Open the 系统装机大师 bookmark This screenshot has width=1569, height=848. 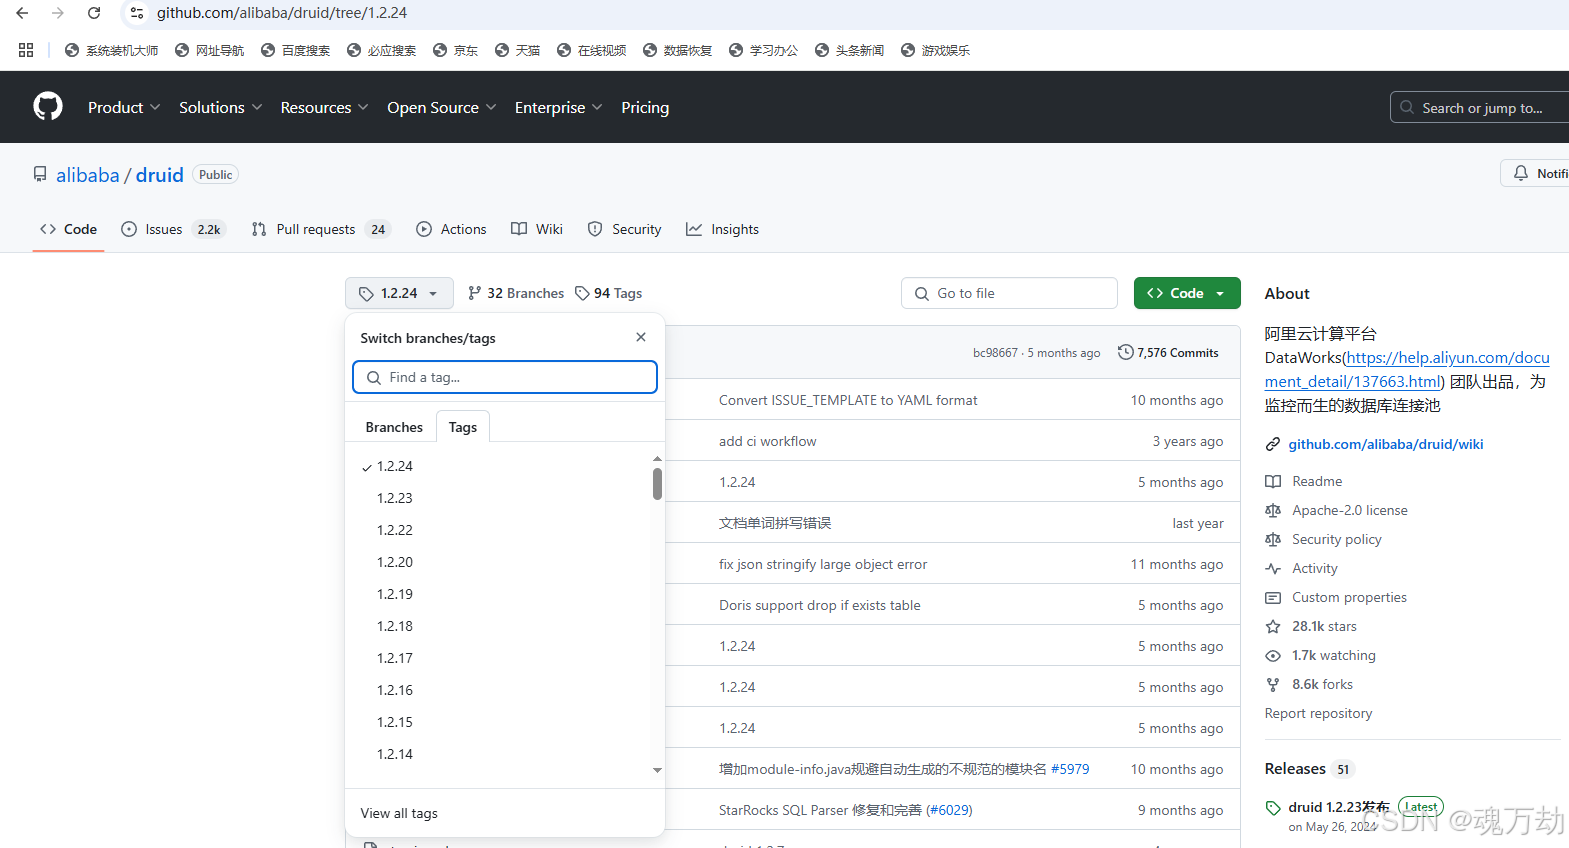111,50
